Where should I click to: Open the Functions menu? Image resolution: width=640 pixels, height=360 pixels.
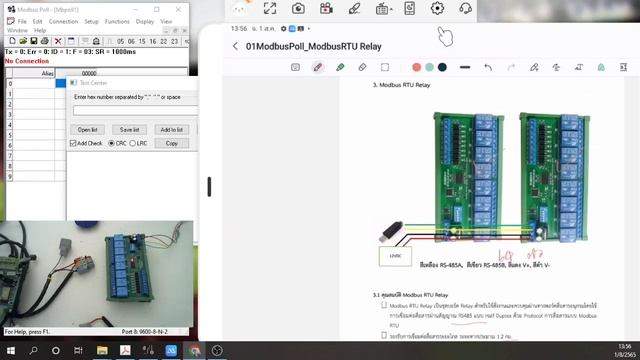coord(117,21)
